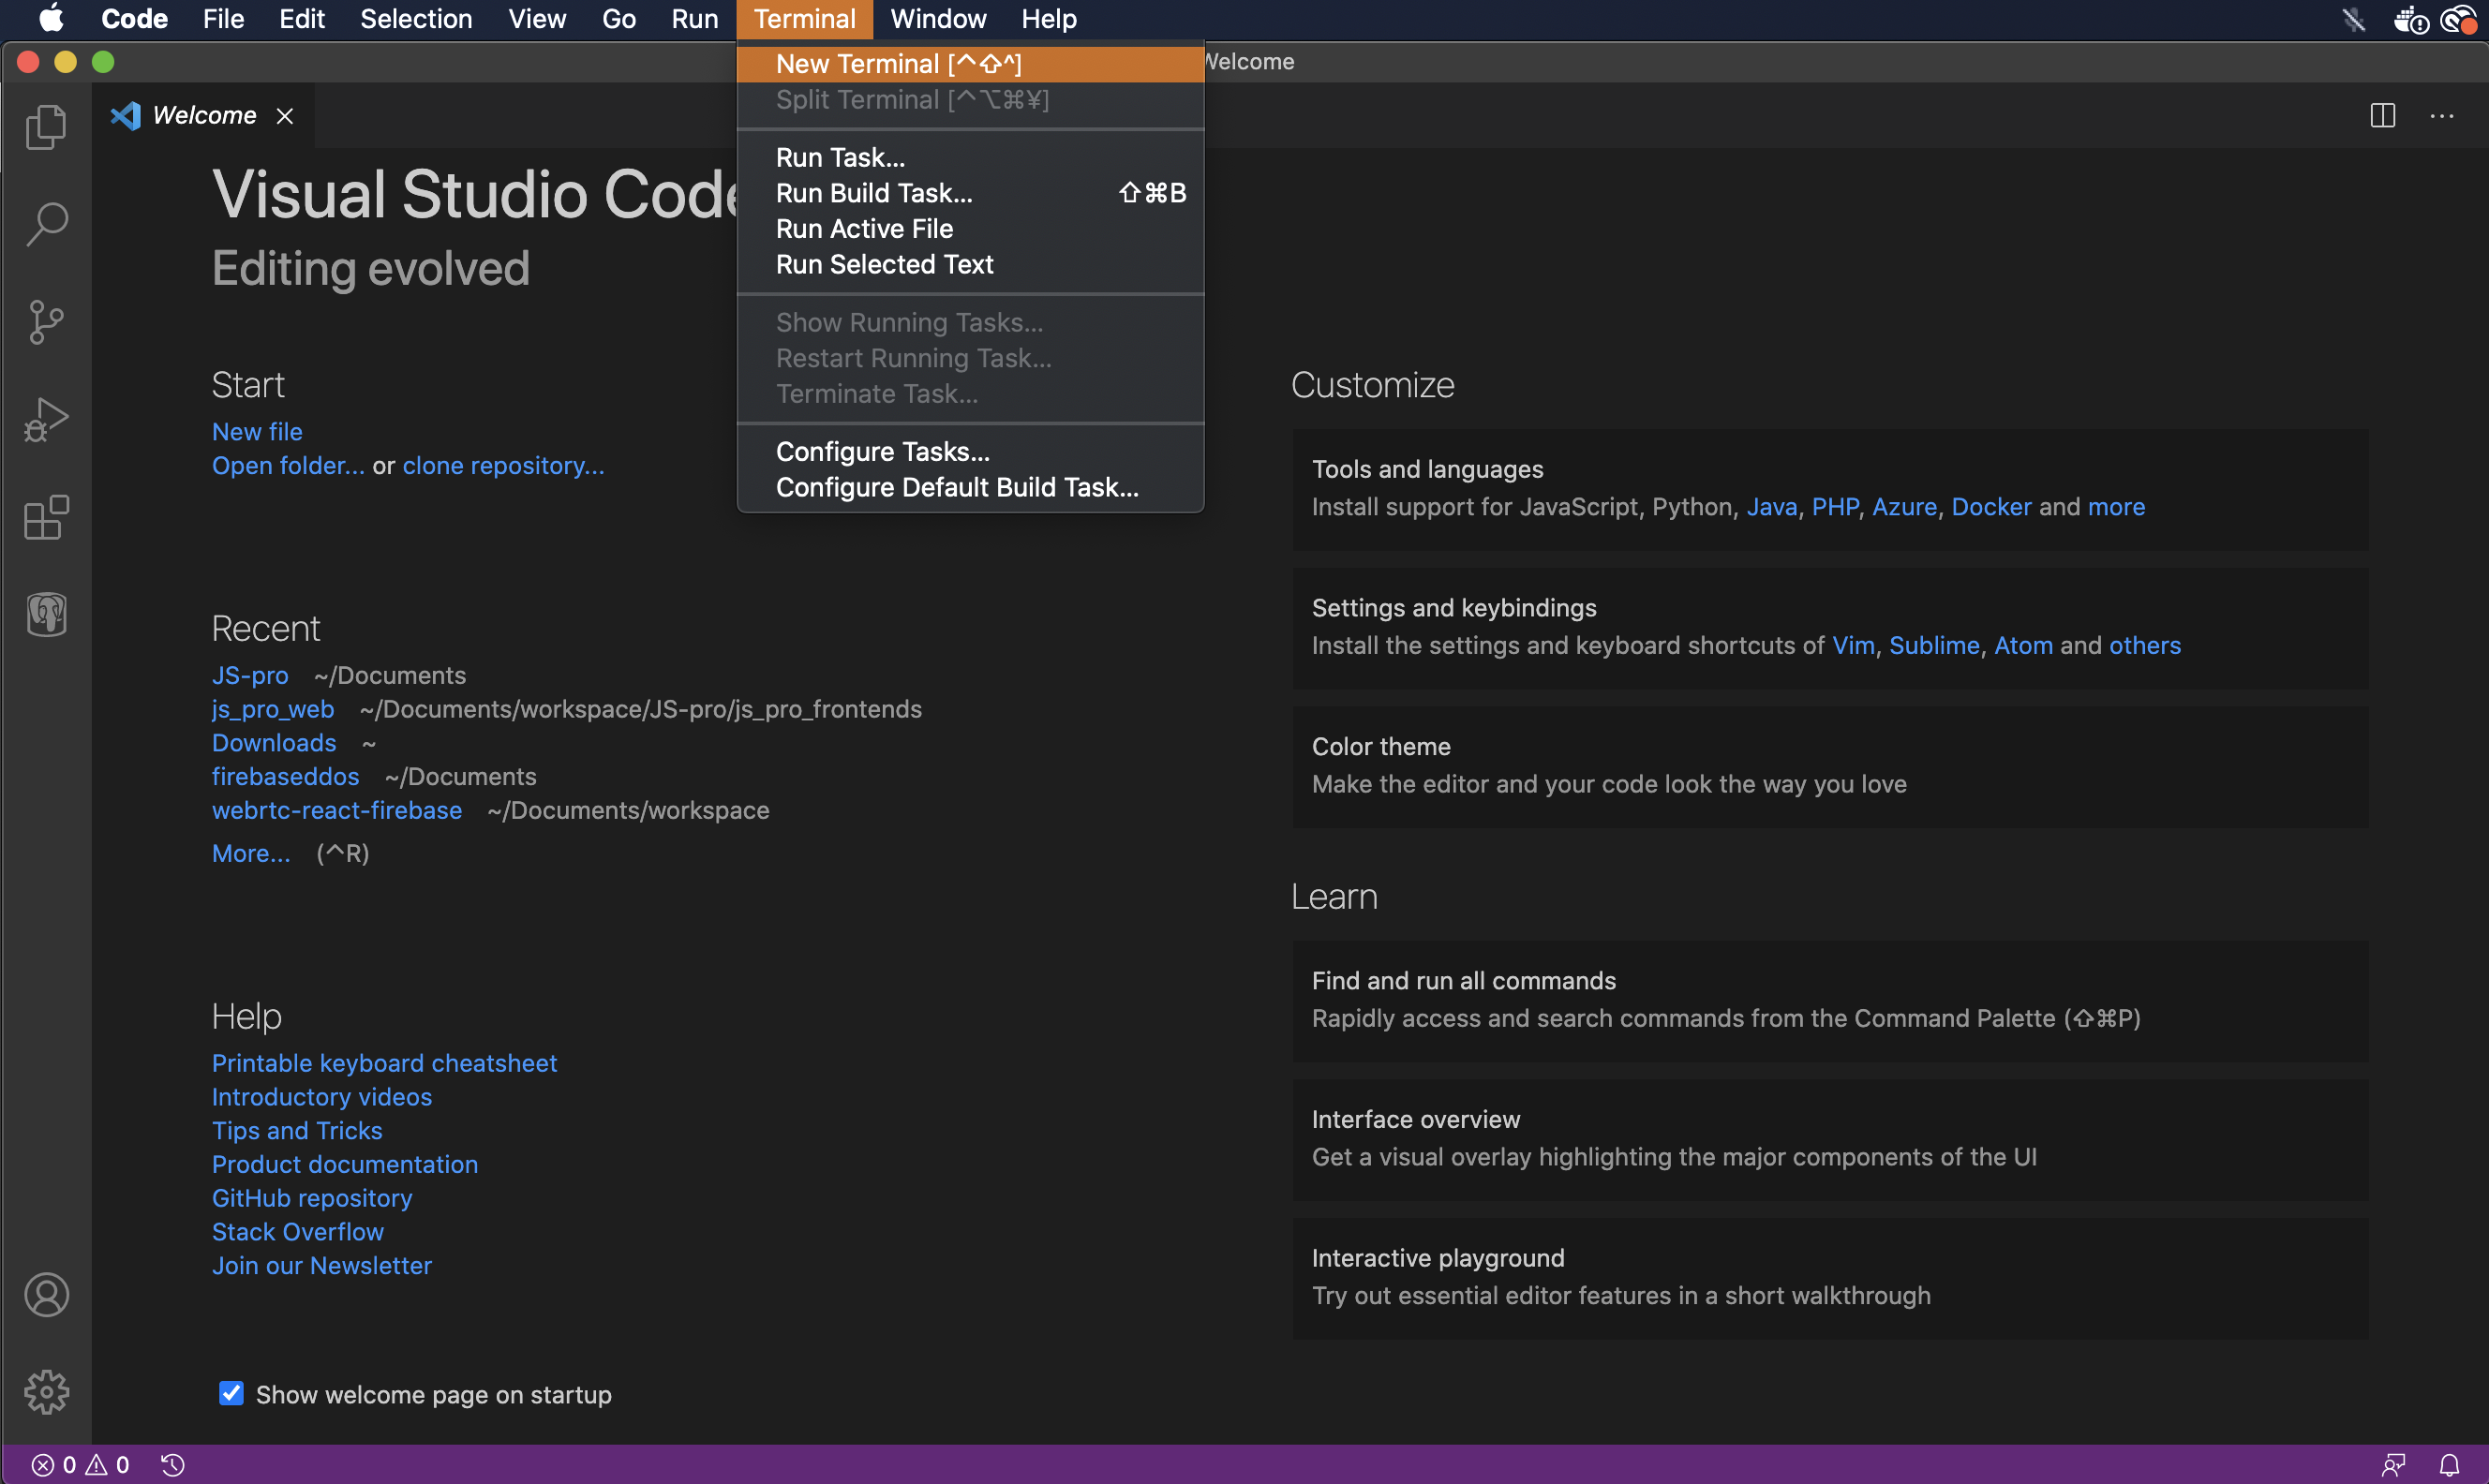2489x1484 pixels.
Task: Open notifications bell in status bar
Action: point(2449,1465)
